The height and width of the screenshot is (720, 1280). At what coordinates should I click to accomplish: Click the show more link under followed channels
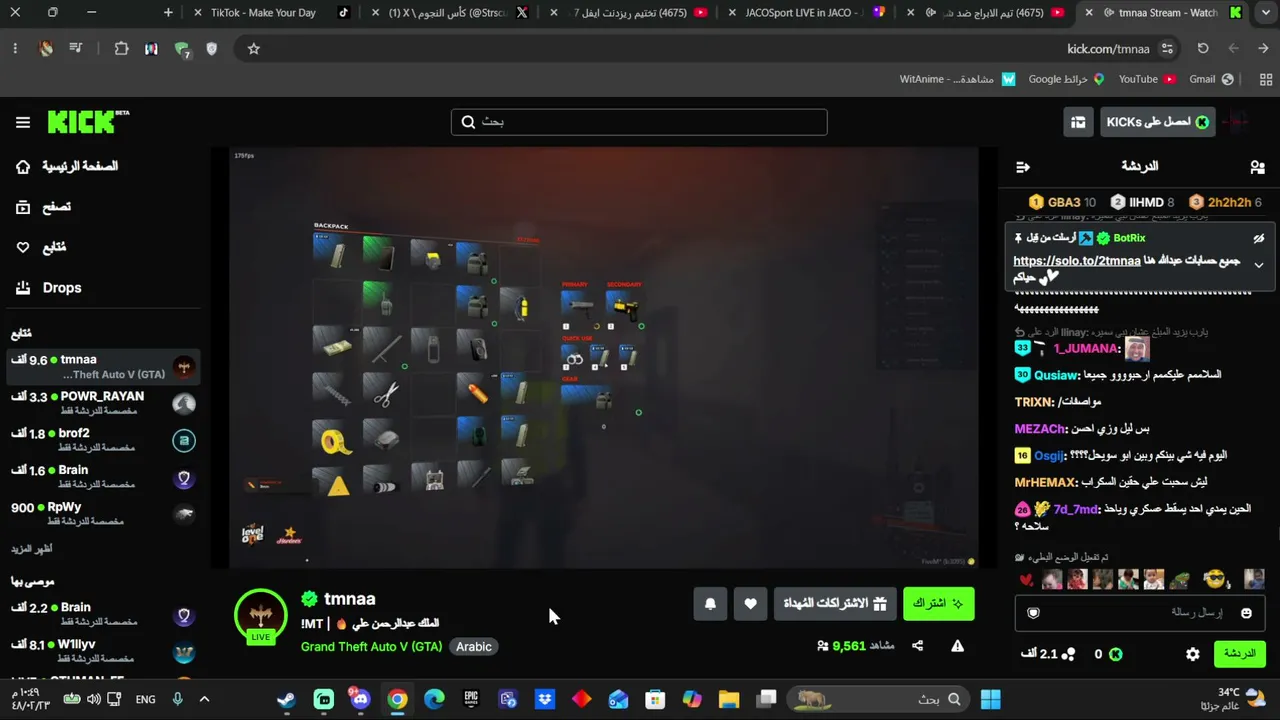[32, 549]
